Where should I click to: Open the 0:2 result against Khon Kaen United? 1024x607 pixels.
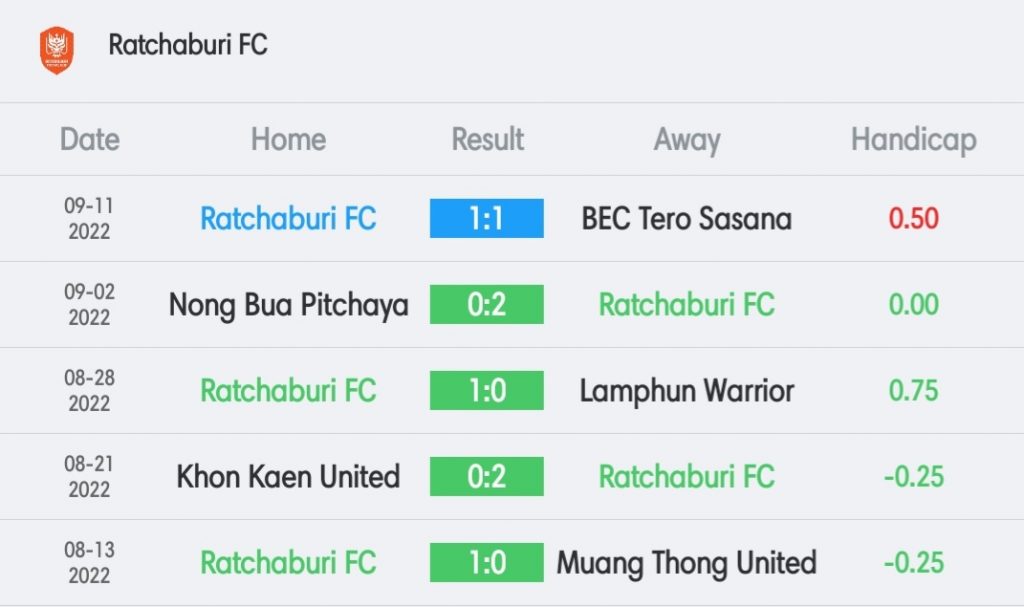coord(487,476)
